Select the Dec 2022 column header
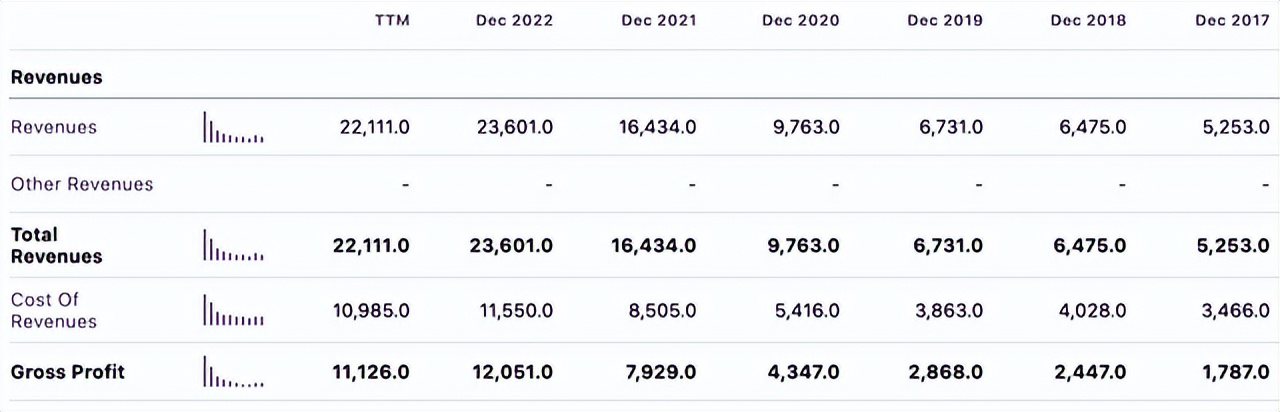The image size is (1280, 412). [514, 21]
